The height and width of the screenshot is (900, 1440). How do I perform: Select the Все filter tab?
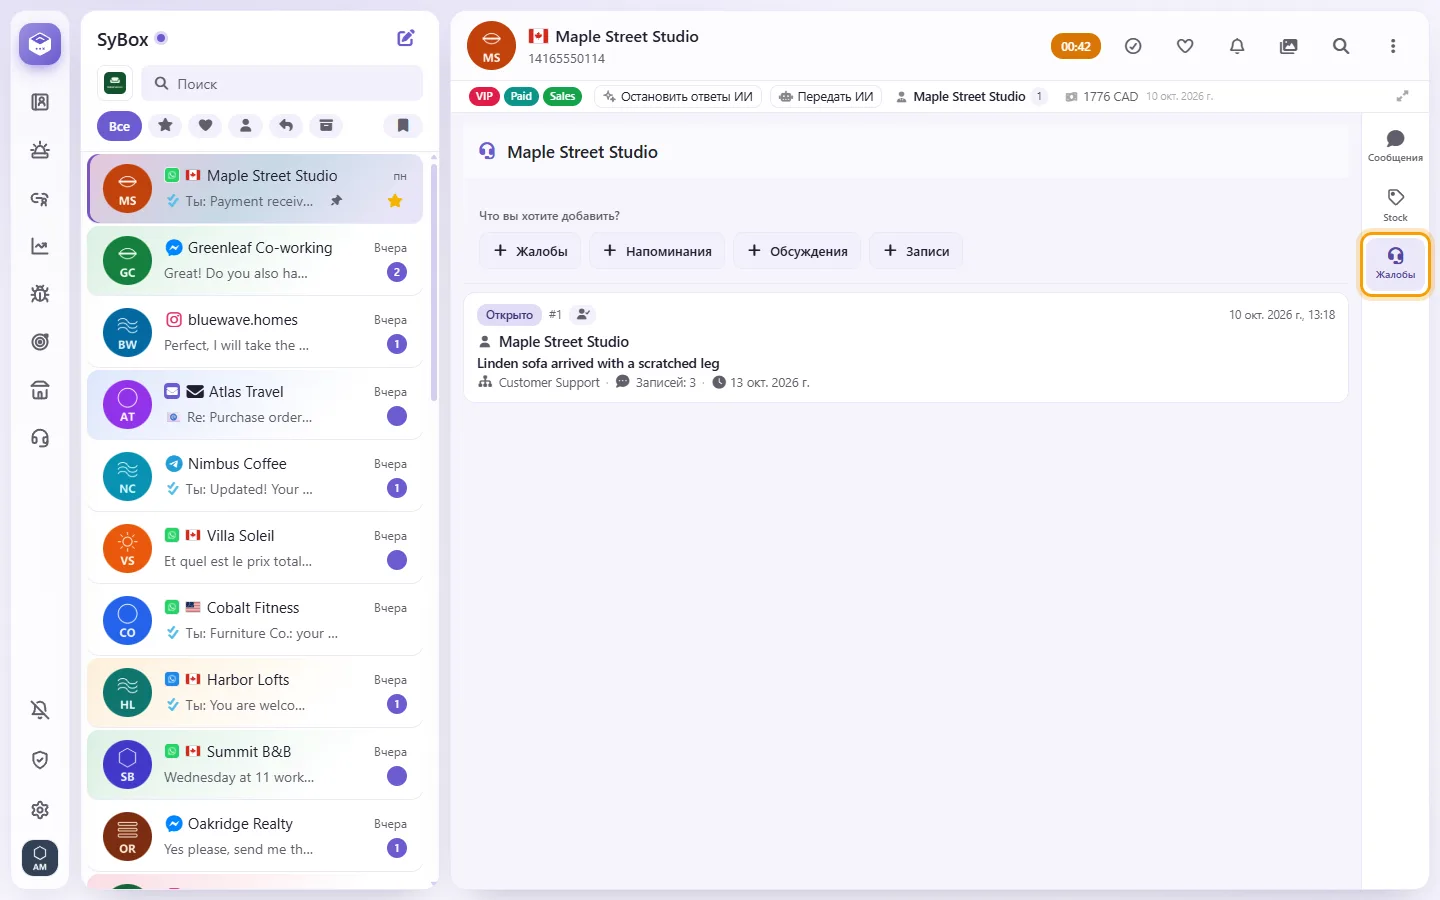[119, 126]
